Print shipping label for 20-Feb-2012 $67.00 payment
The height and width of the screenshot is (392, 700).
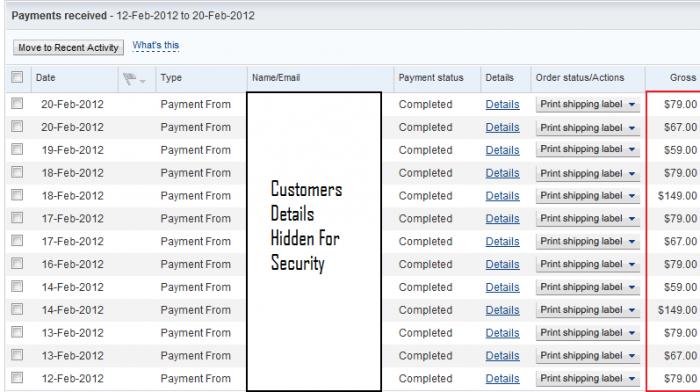click(581, 127)
